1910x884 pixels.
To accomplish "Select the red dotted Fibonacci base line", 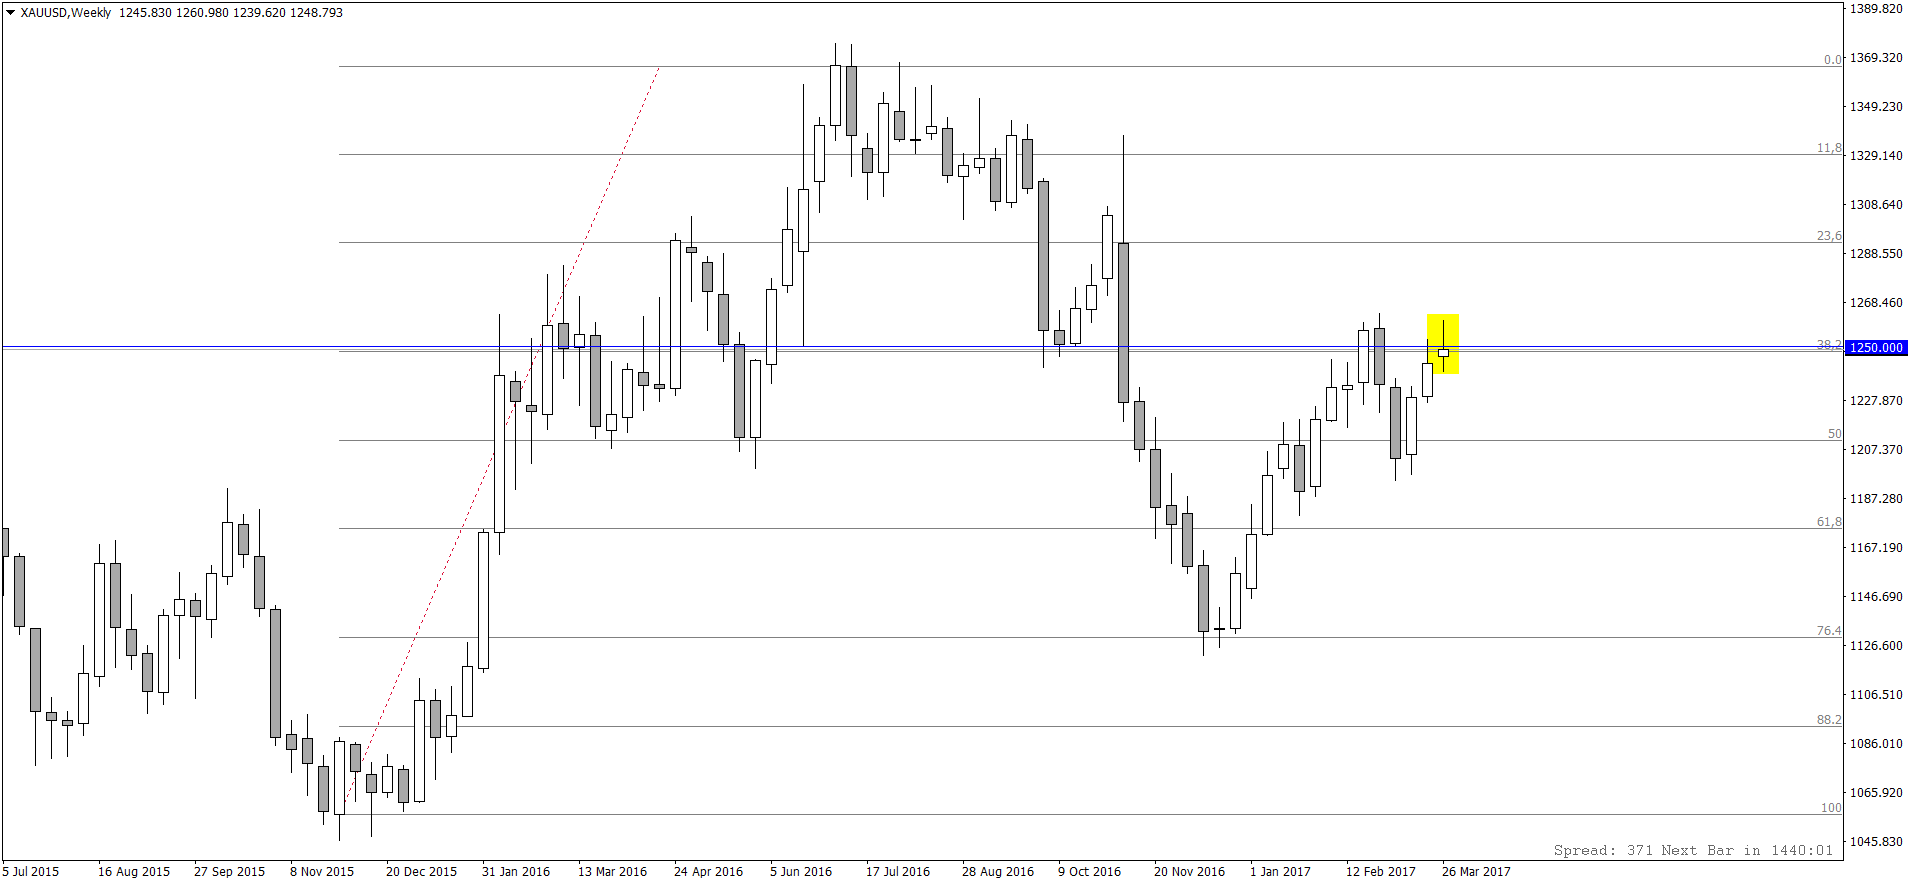I will click(500, 440).
